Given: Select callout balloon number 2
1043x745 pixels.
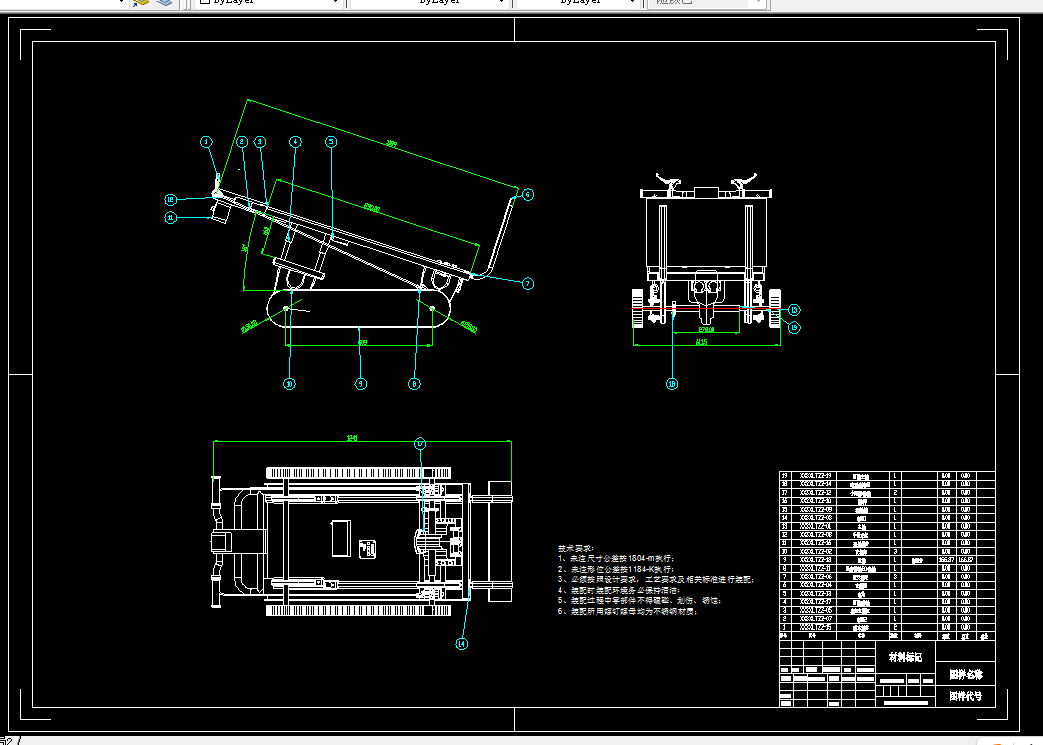Looking at the screenshot, I should tap(242, 142).
